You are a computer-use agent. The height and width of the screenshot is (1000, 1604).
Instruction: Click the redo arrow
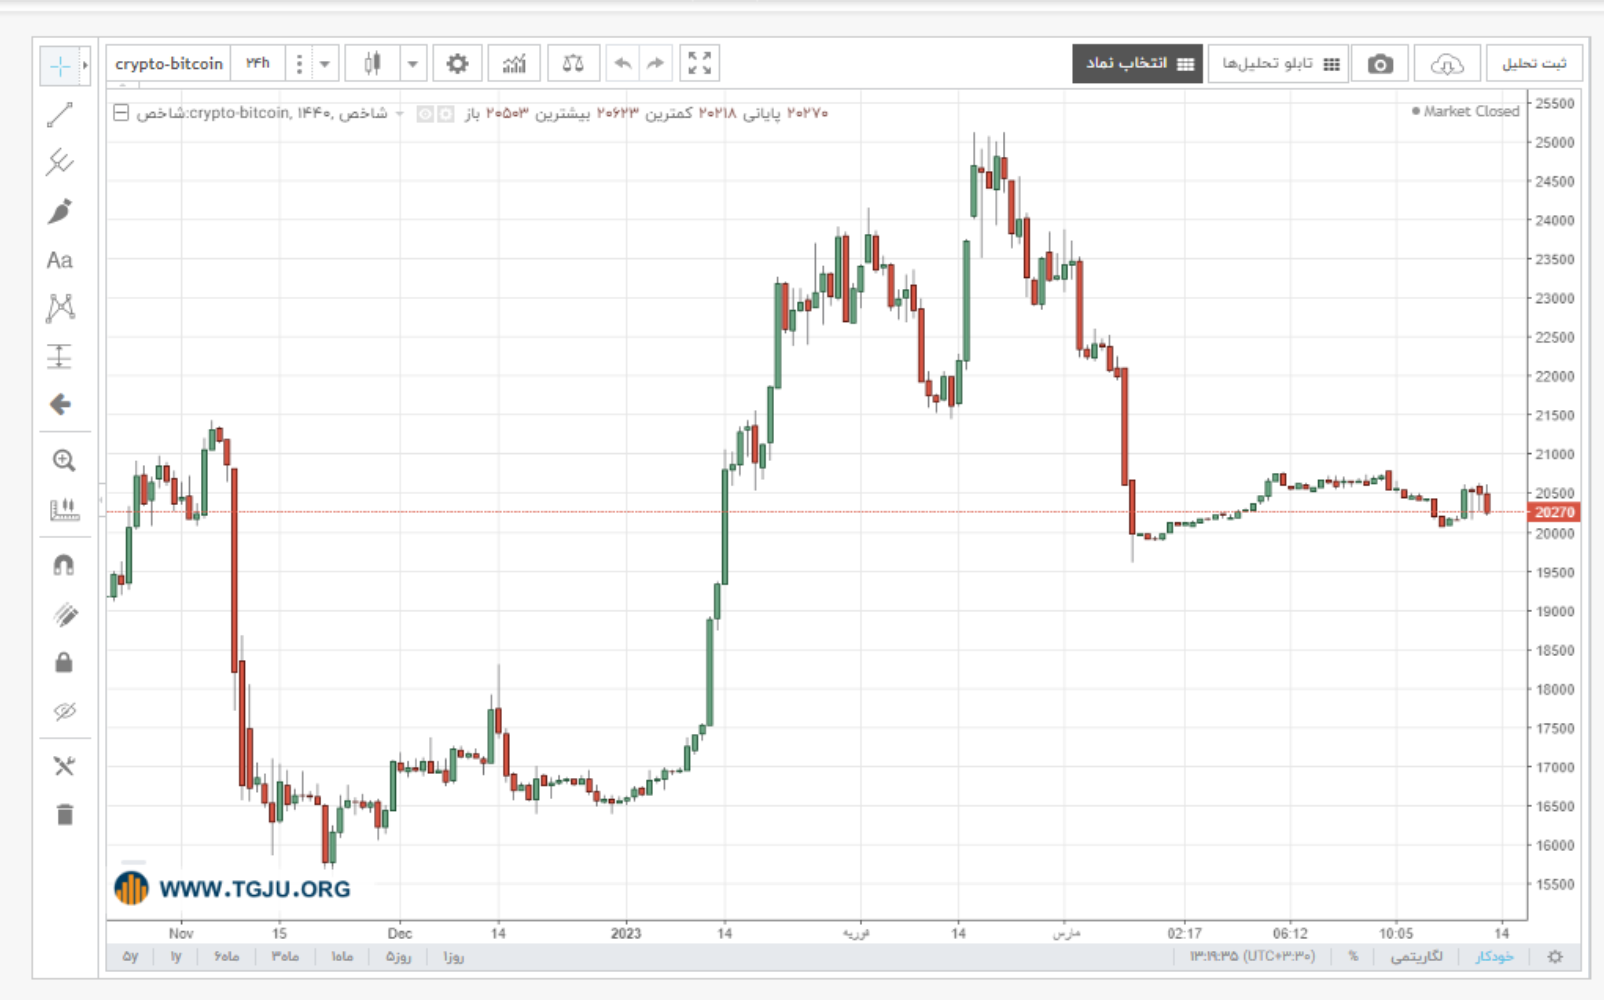click(655, 64)
